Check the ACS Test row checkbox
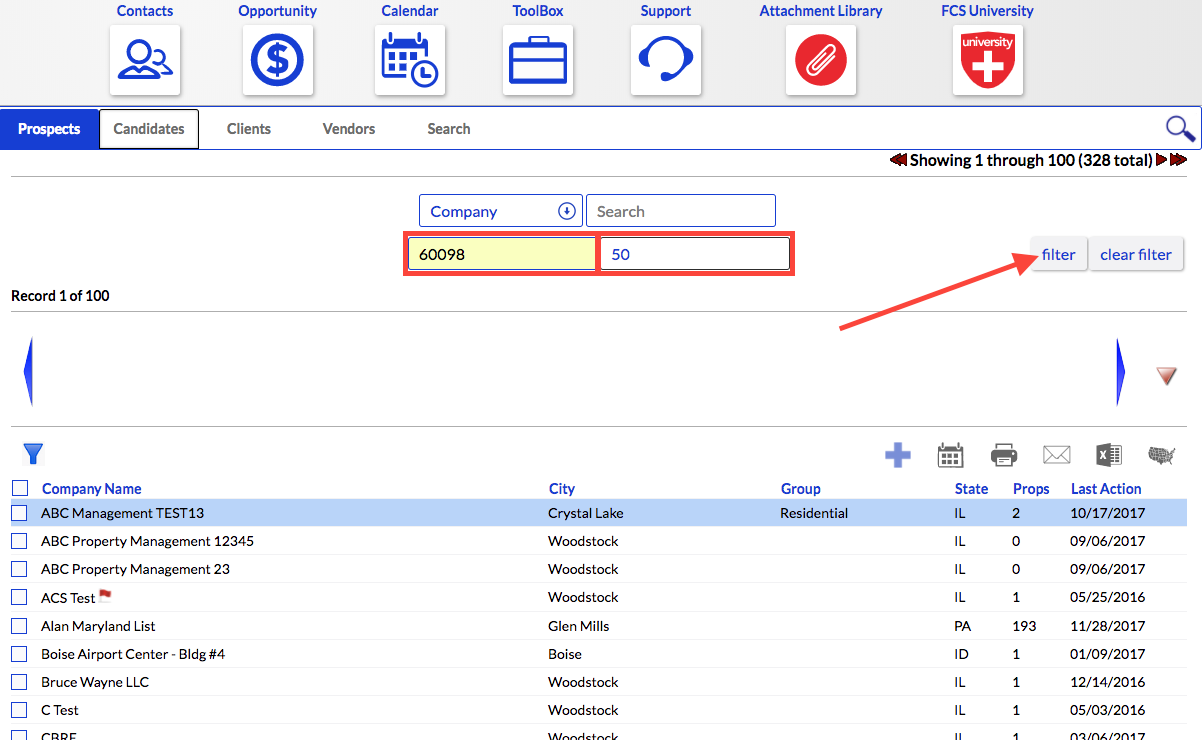 pyautogui.click(x=20, y=597)
